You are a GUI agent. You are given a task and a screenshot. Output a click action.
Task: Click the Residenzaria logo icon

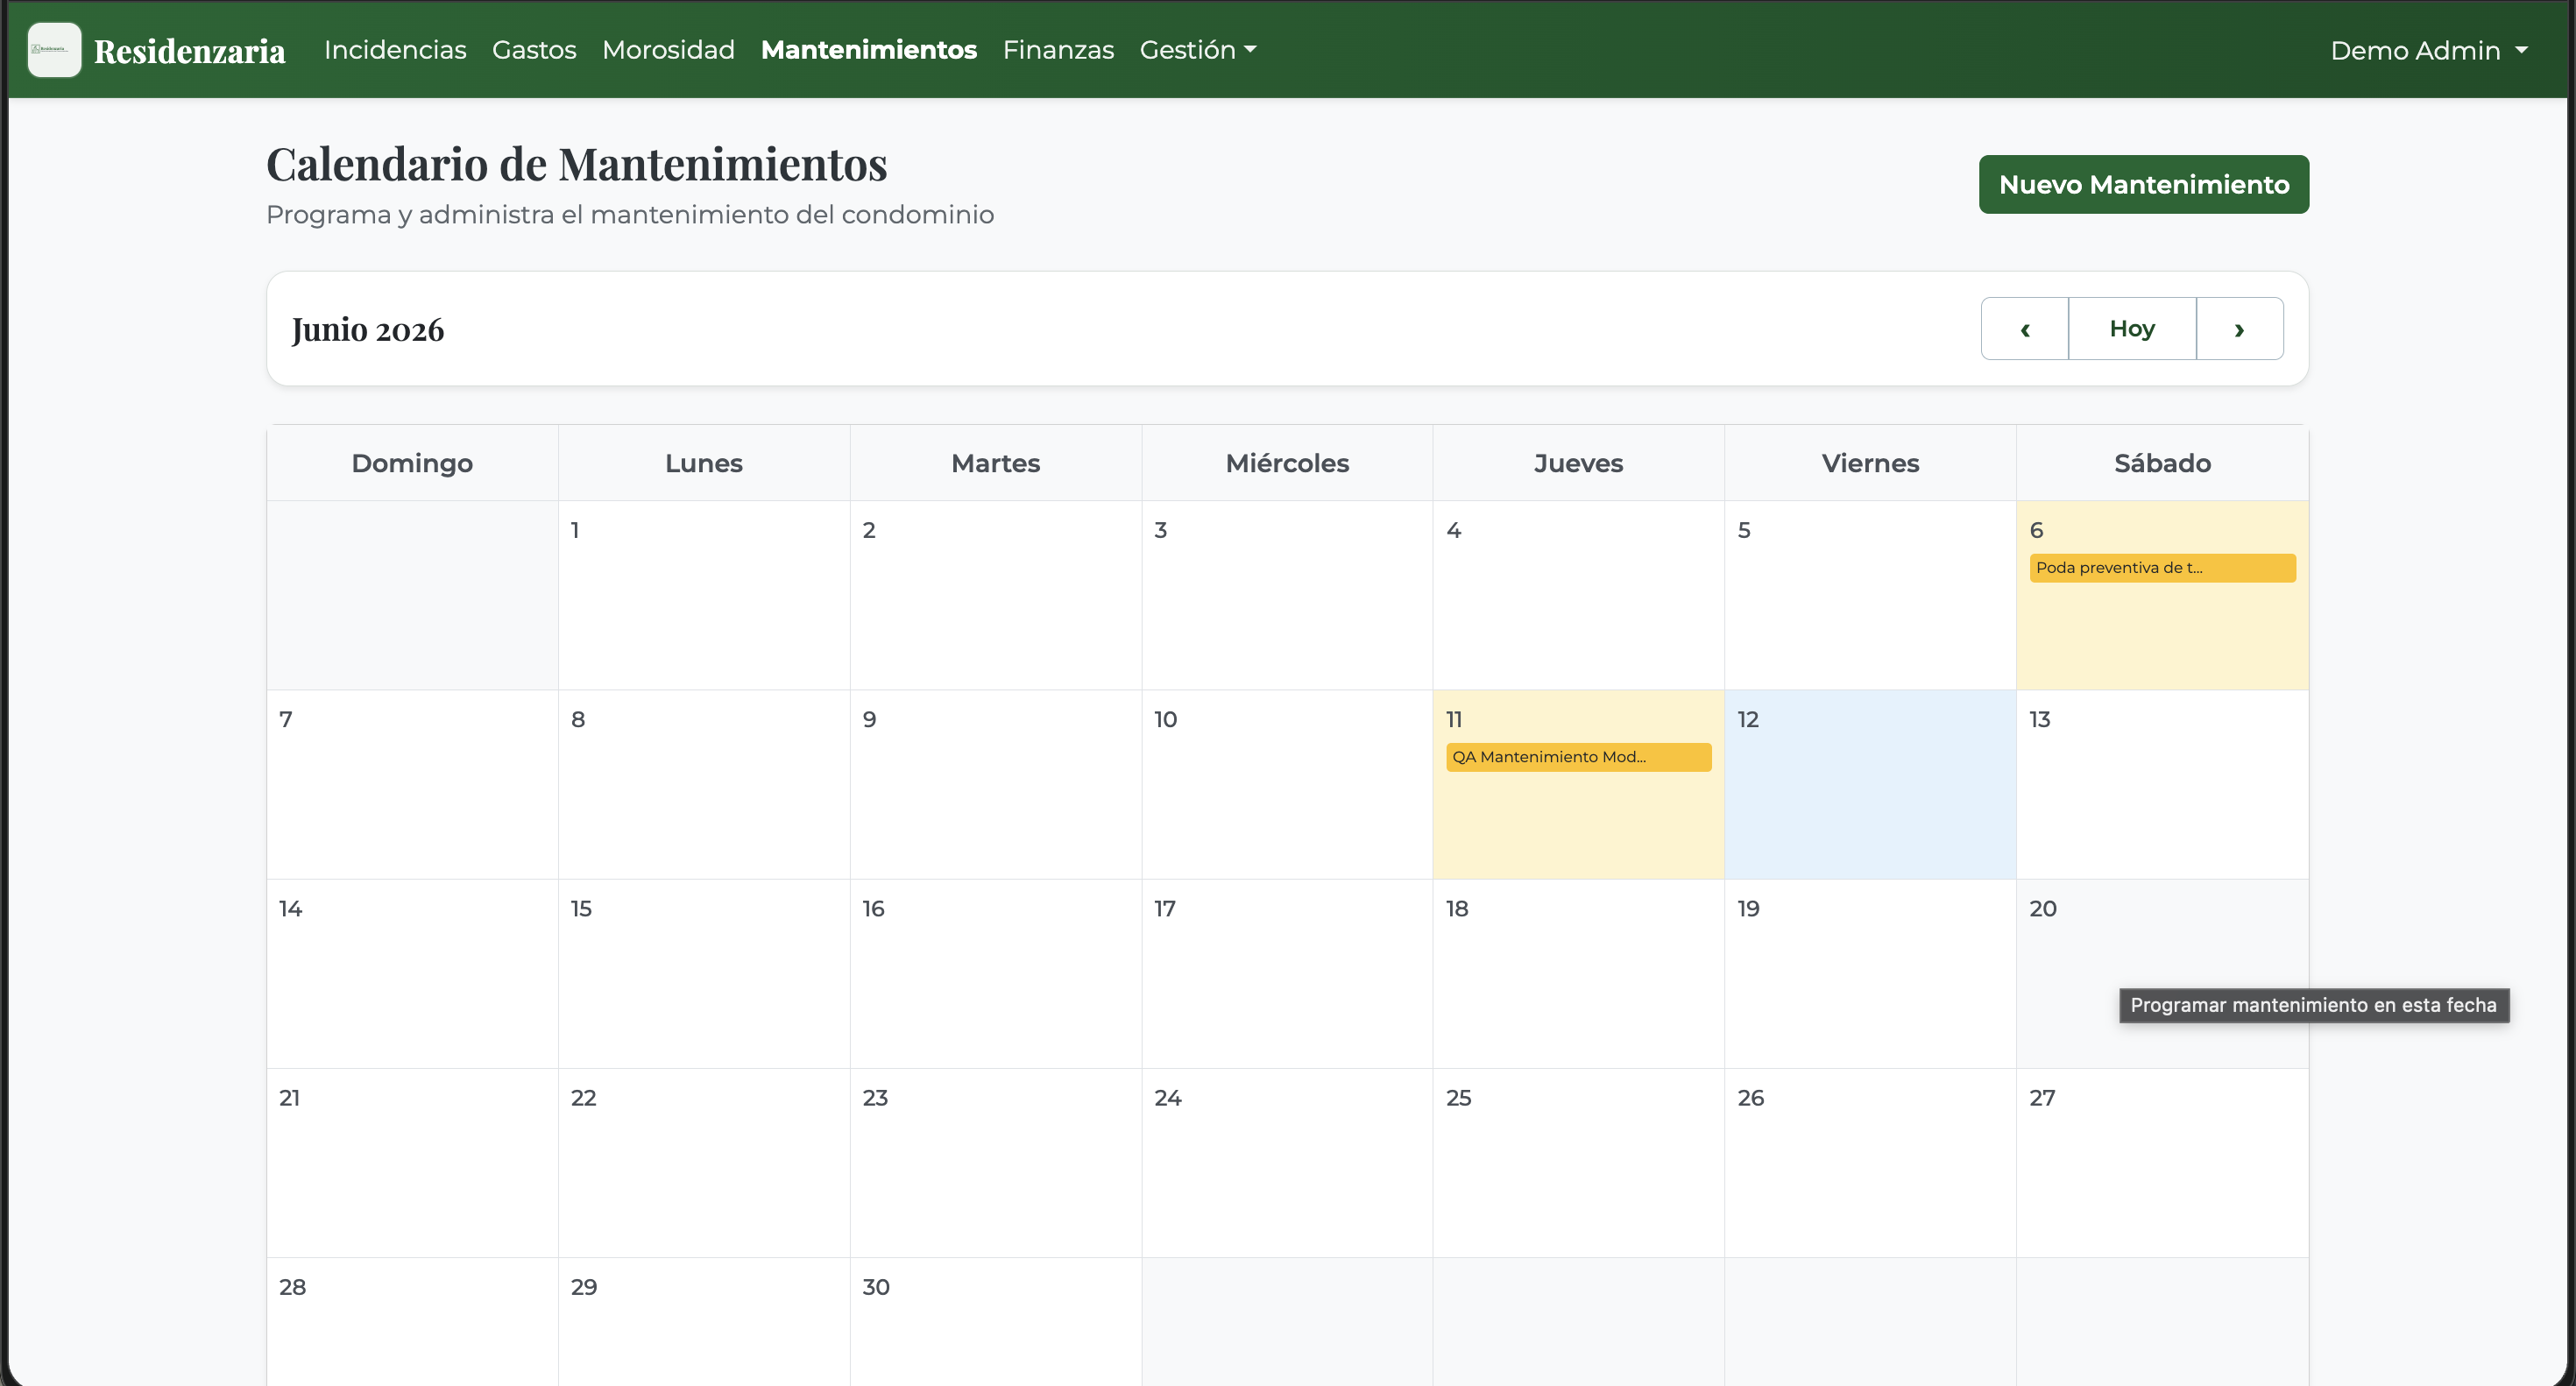tap(54, 50)
